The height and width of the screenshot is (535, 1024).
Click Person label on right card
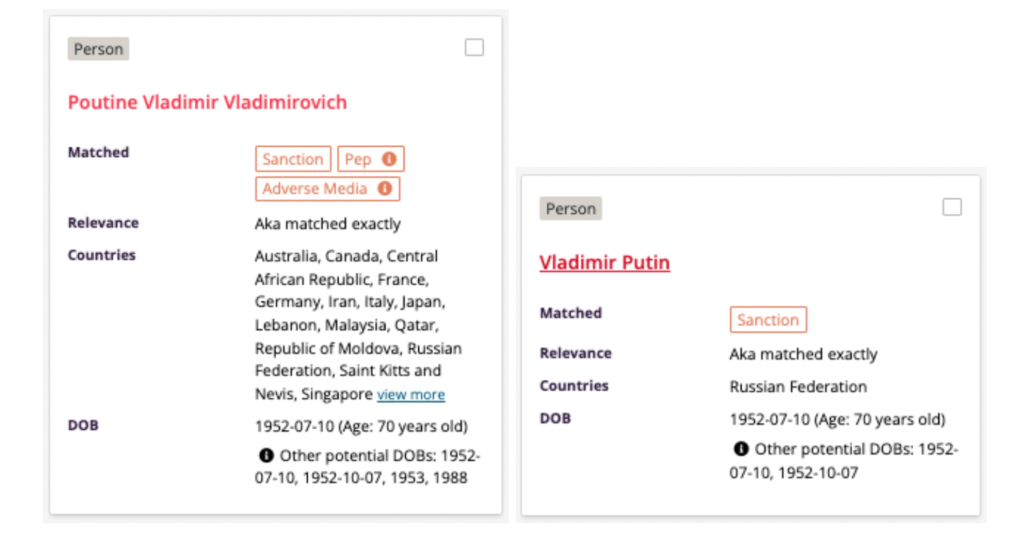(571, 209)
